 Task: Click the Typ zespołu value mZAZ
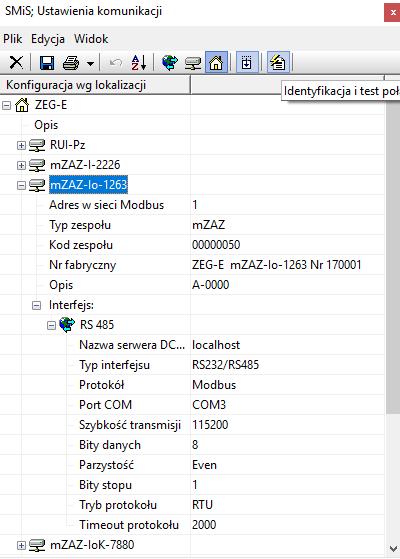point(209,225)
